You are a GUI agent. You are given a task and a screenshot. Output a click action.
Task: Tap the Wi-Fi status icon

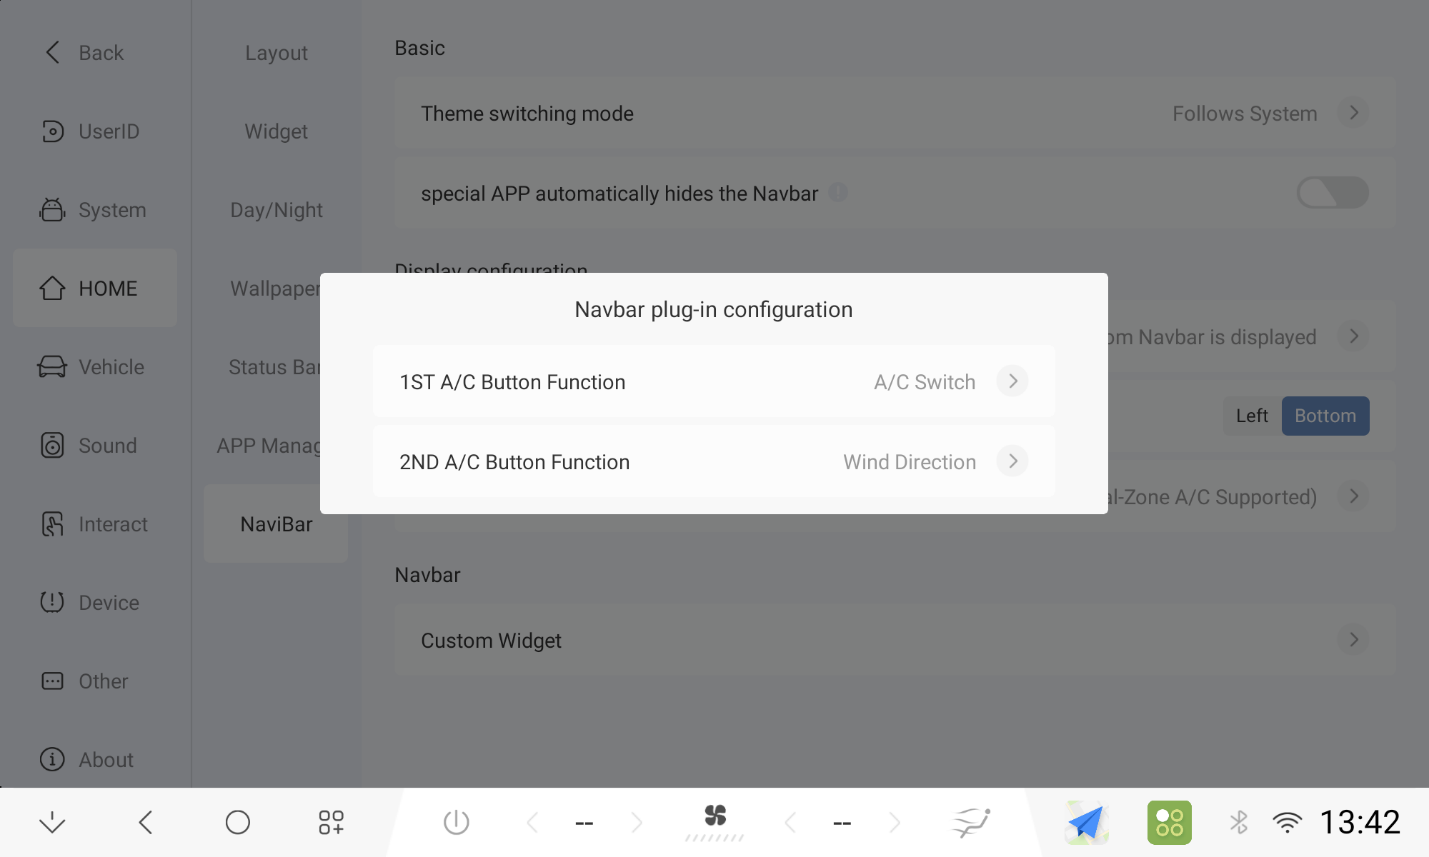point(1287,822)
